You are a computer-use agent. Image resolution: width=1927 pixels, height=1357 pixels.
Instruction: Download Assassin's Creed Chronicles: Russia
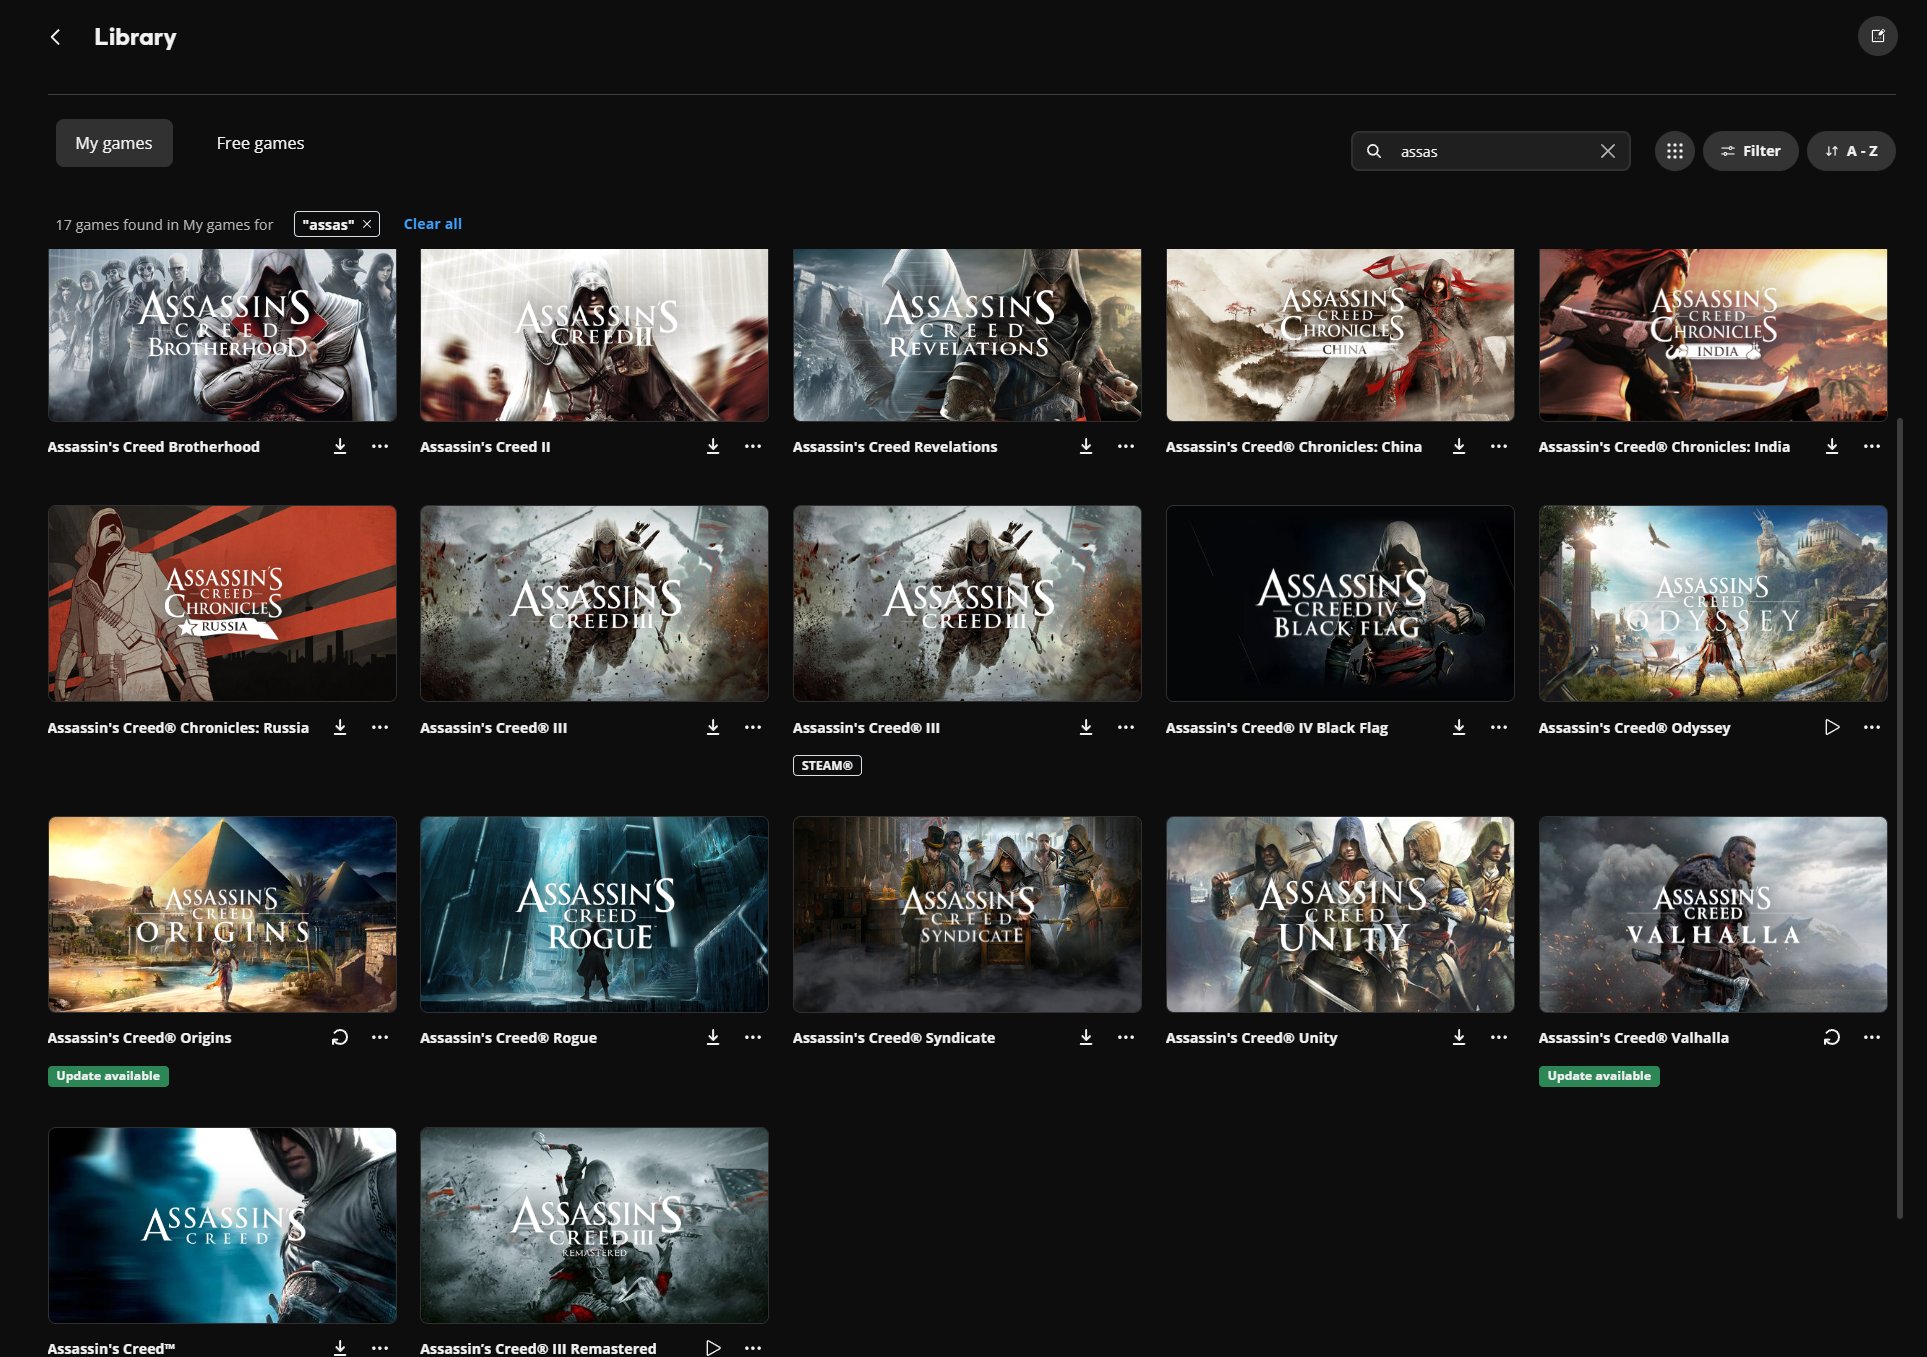point(340,728)
